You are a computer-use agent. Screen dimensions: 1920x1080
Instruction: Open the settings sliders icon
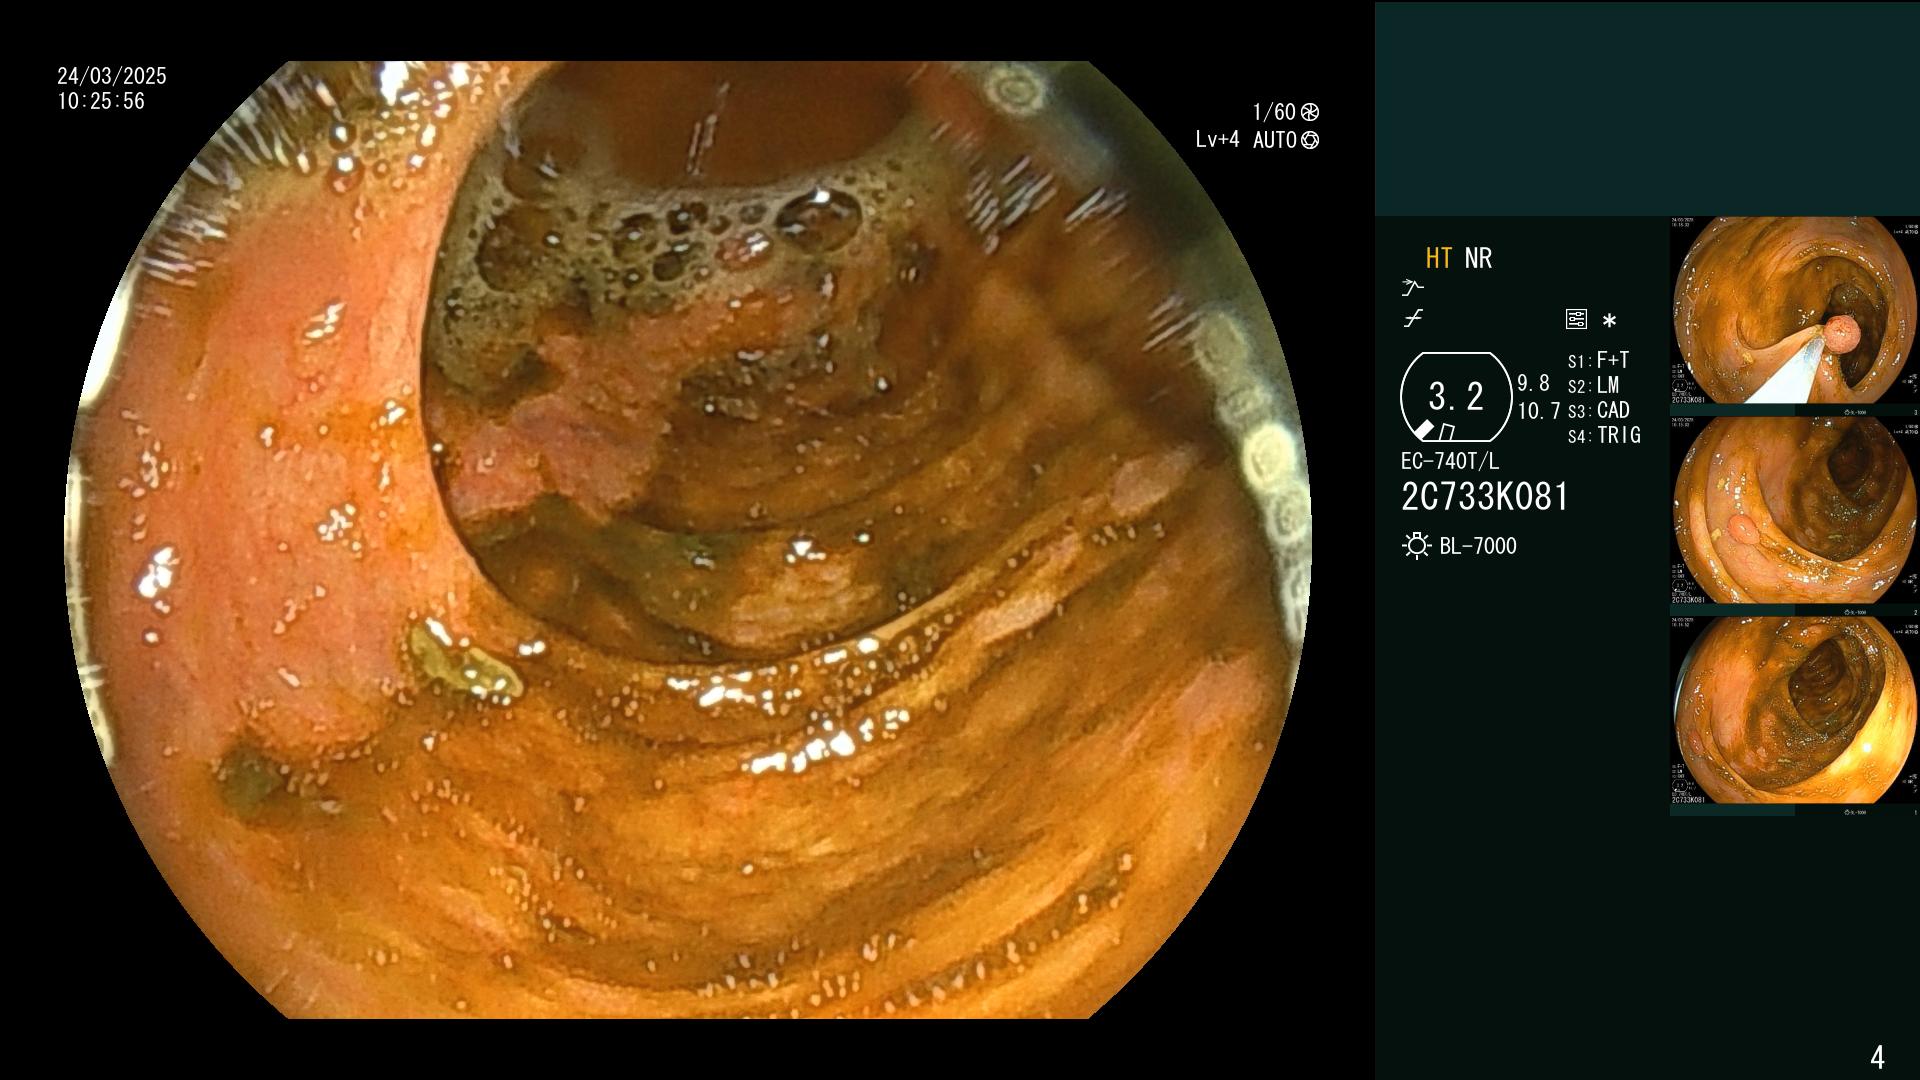click(1576, 320)
